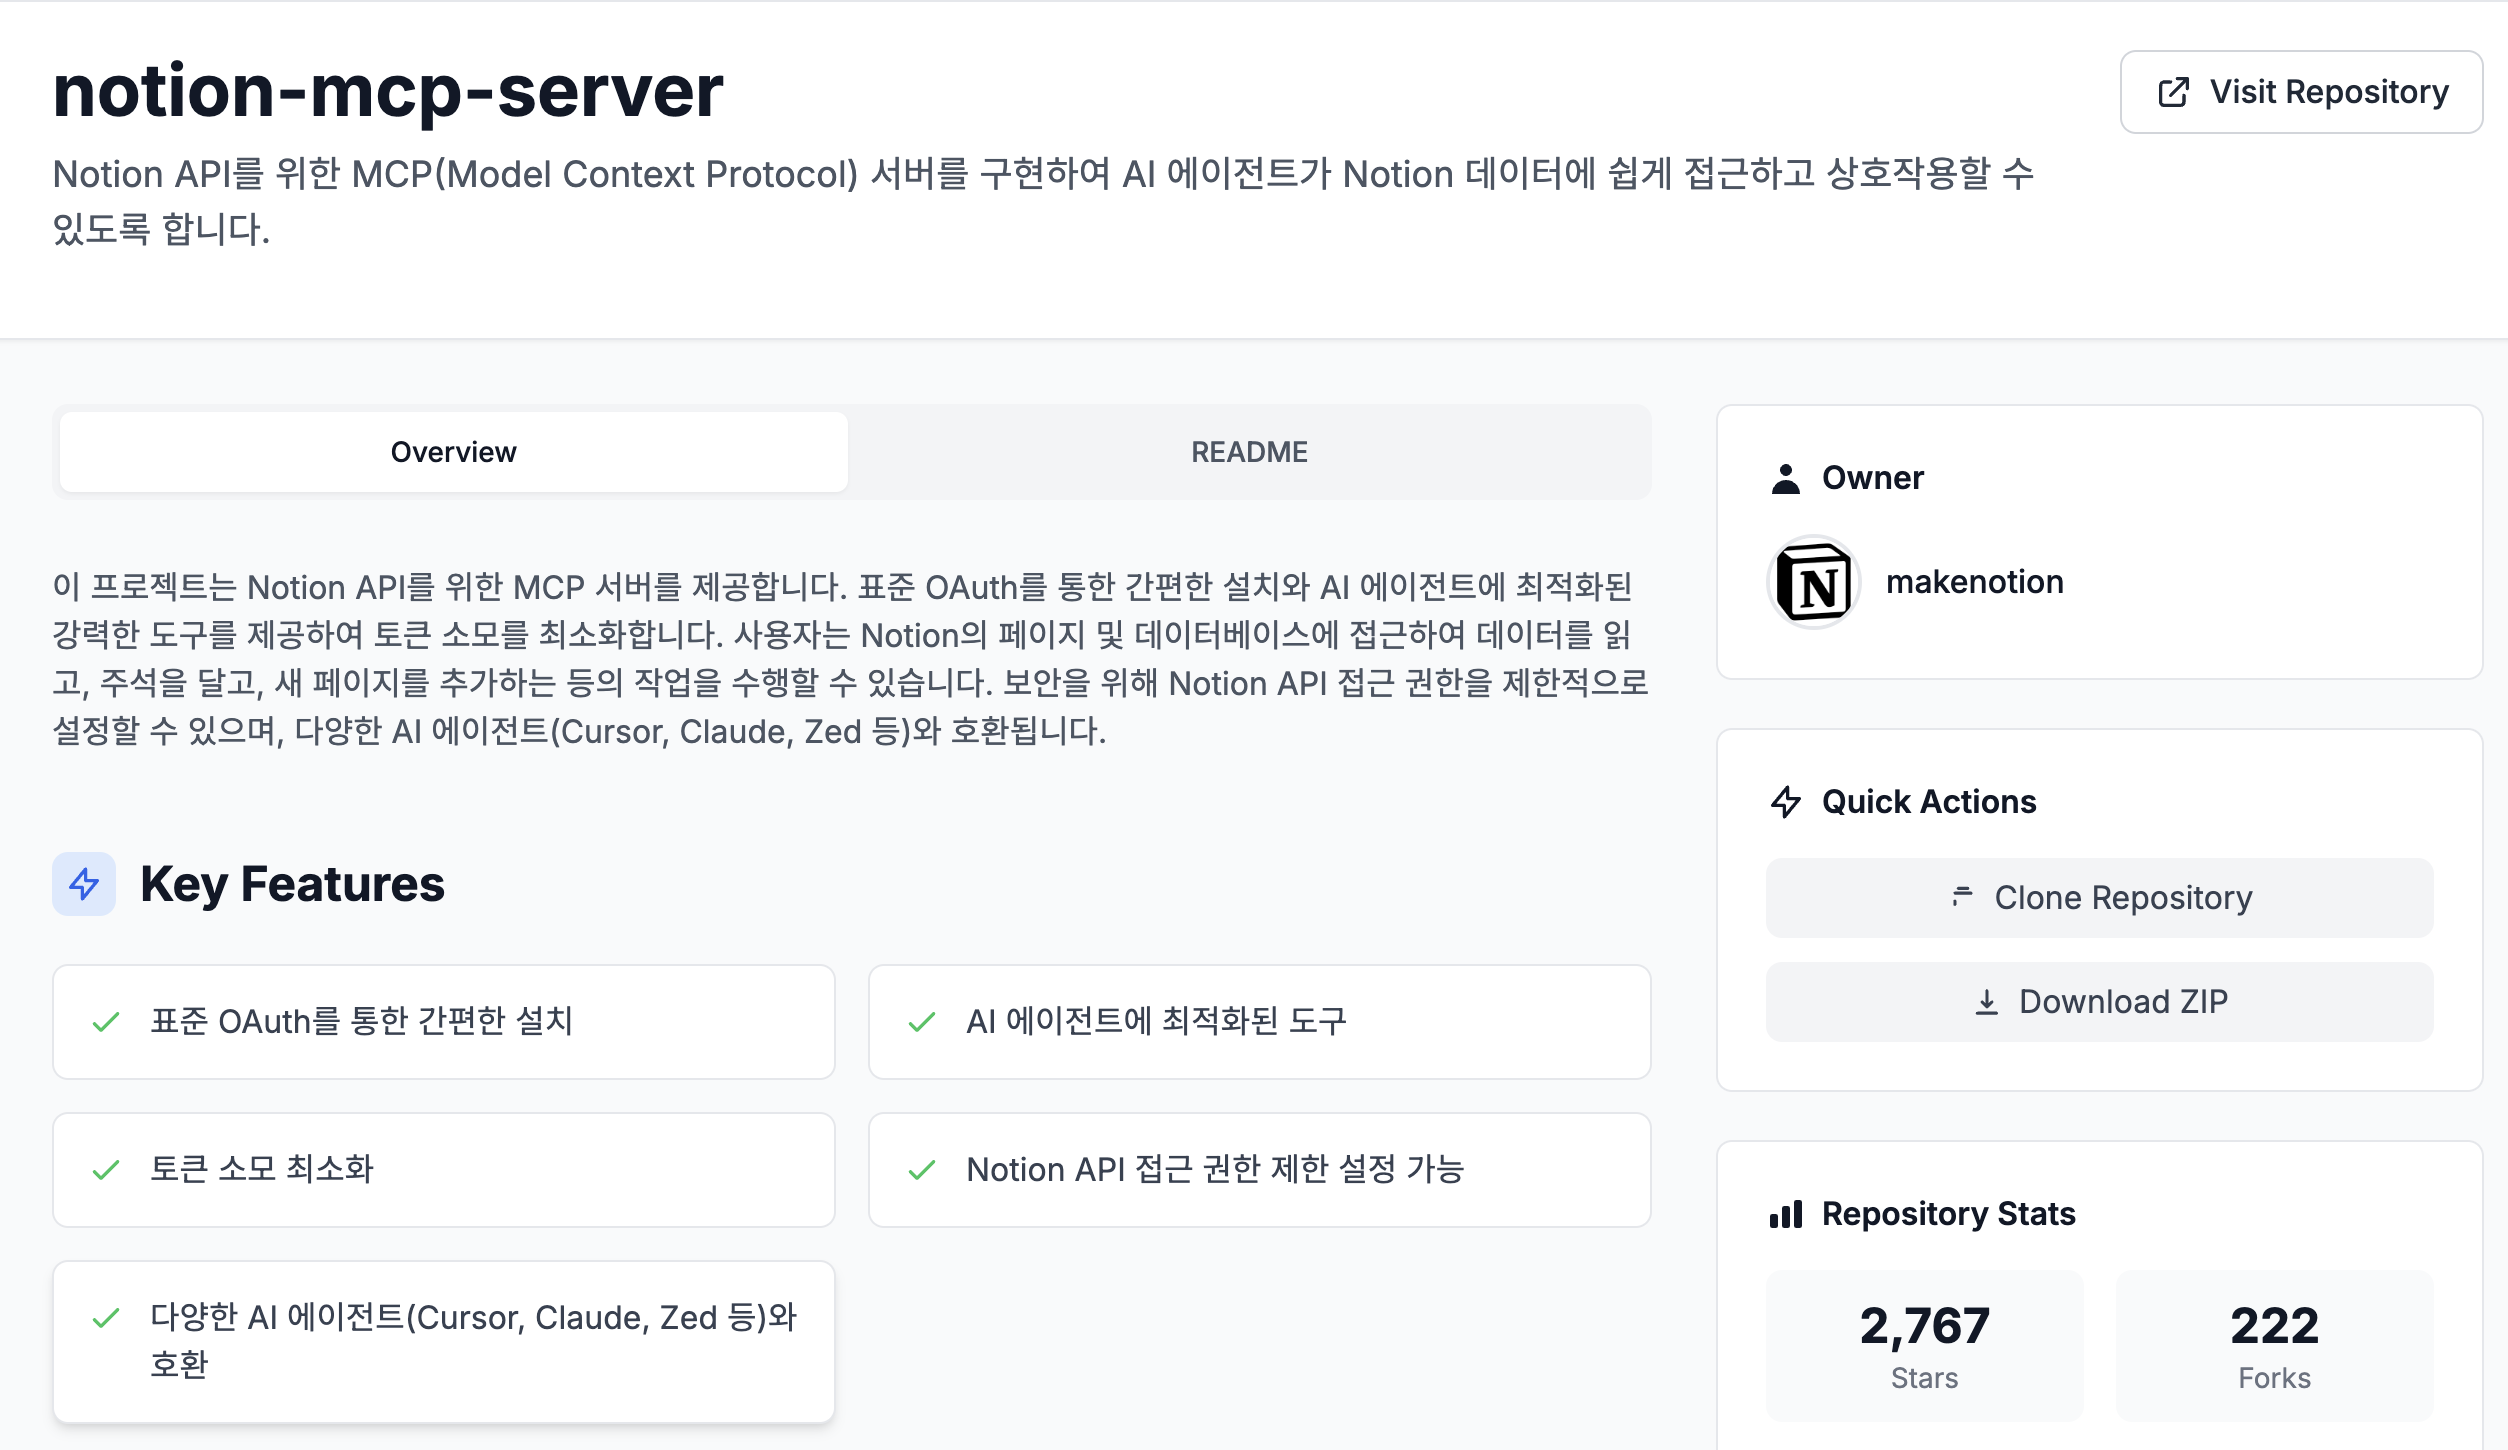Screen dimensions: 2508x1450
Task: Click the Key Features heading
Action: click(292, 884)
